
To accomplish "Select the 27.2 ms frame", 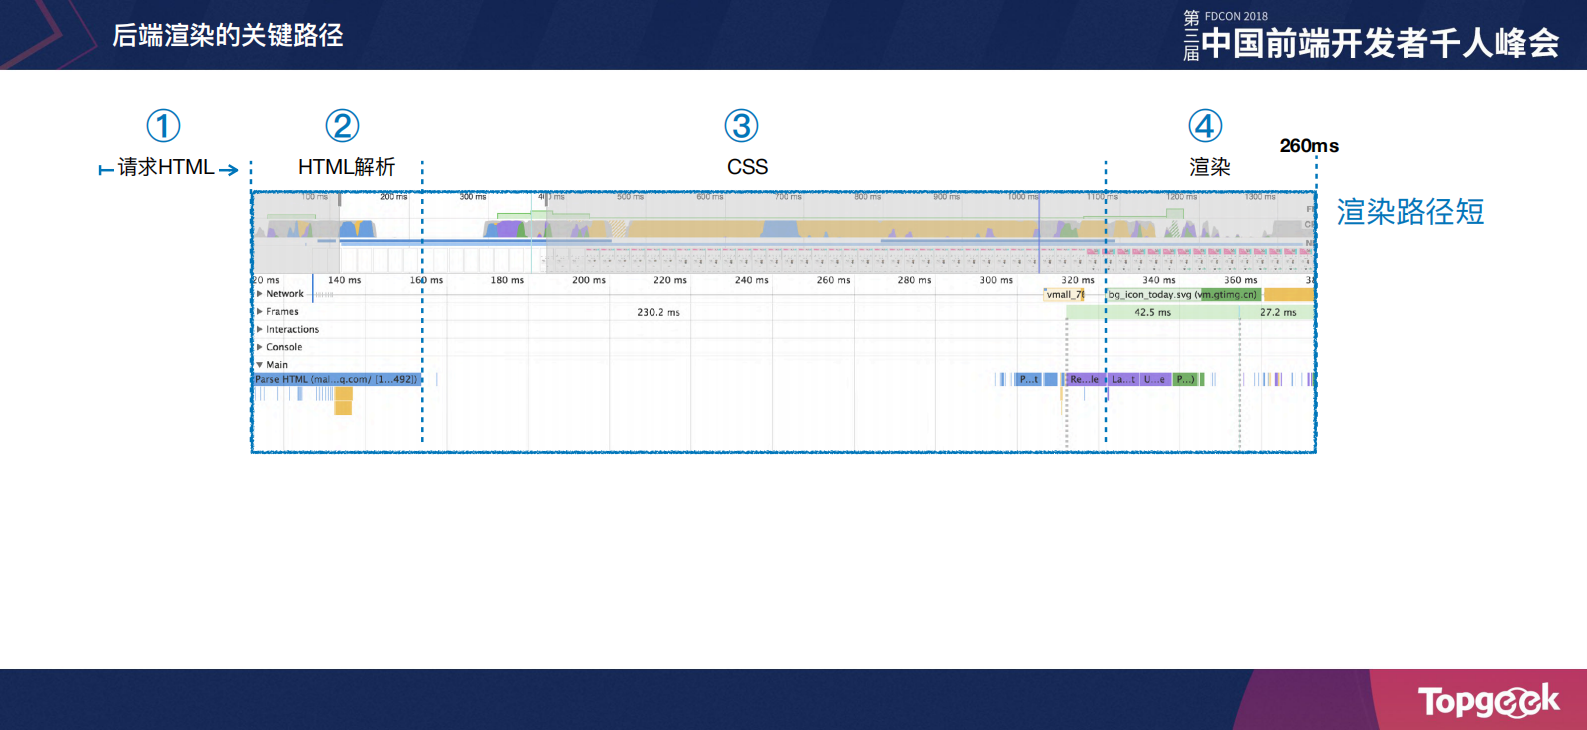I will pos(1277,313).
